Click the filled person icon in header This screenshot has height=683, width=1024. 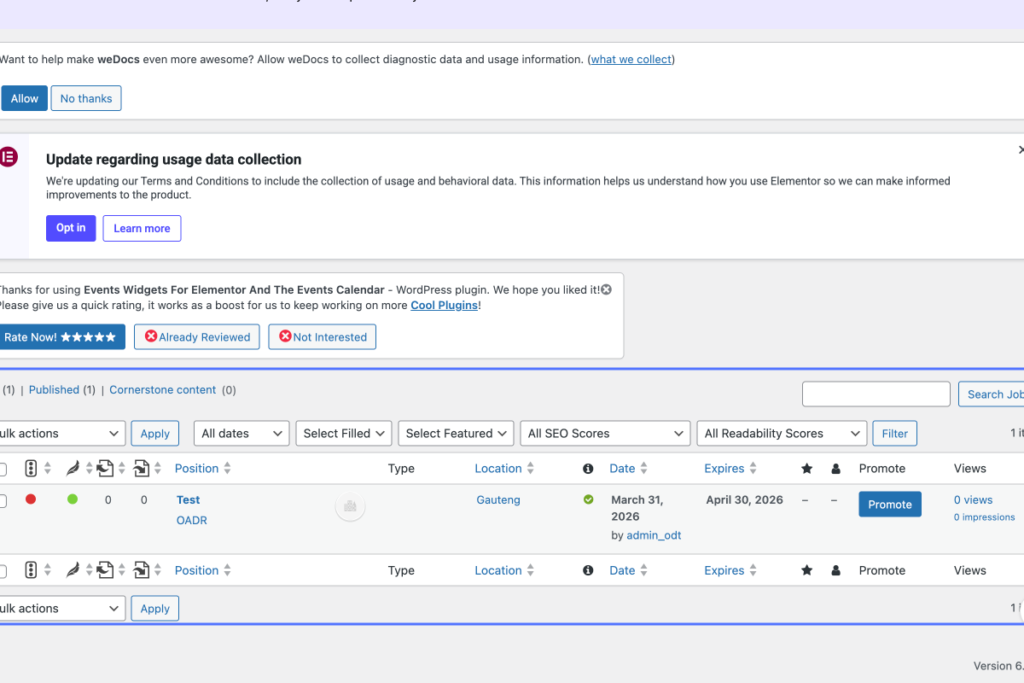[836, 469]
